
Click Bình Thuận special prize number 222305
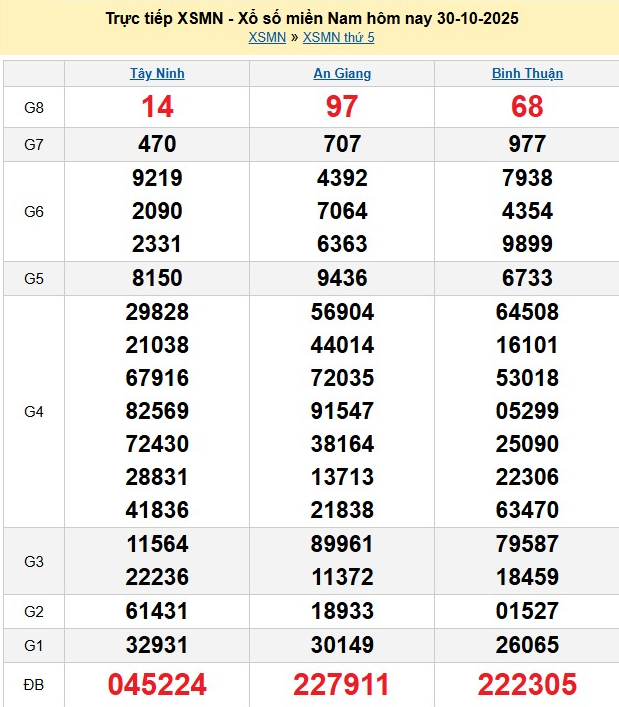[527, 684]
